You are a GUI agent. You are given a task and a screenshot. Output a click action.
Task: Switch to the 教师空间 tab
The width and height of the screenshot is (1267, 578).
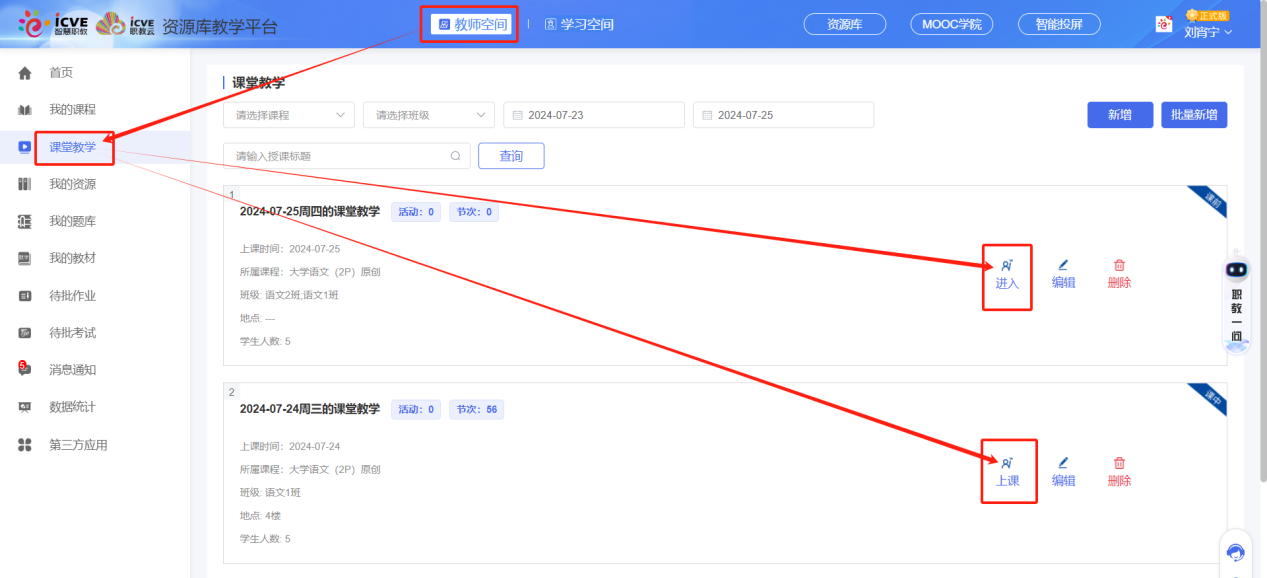pos(473,24)
